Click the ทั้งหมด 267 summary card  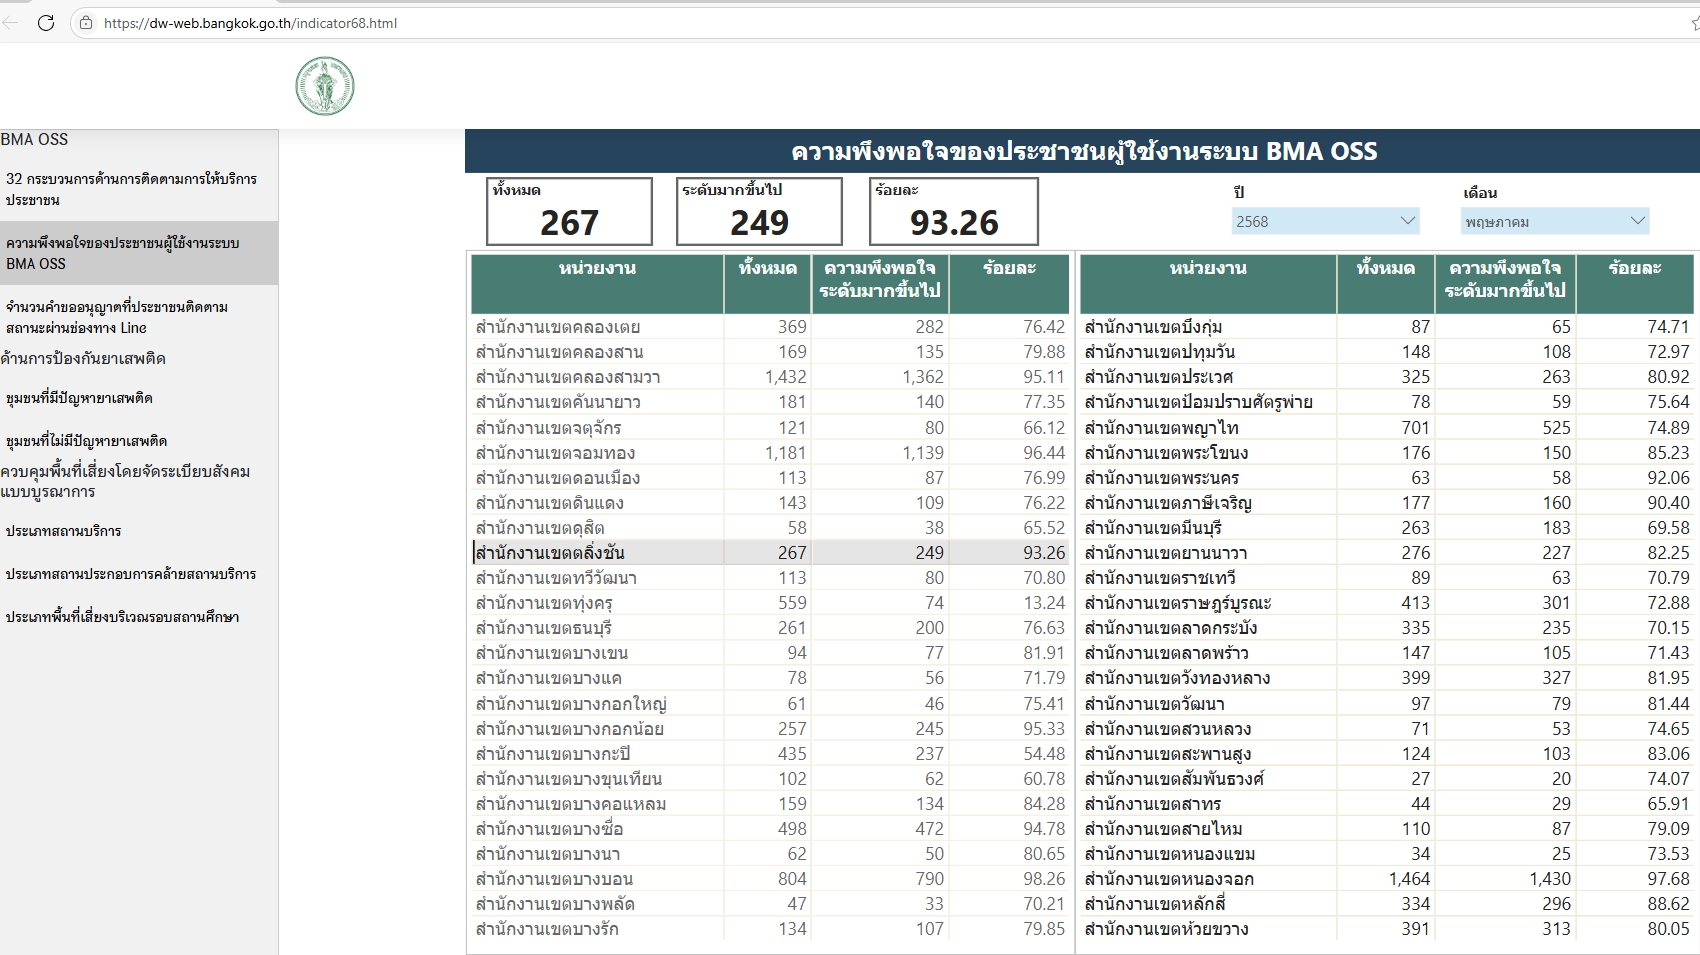click(x=569, y=211)
